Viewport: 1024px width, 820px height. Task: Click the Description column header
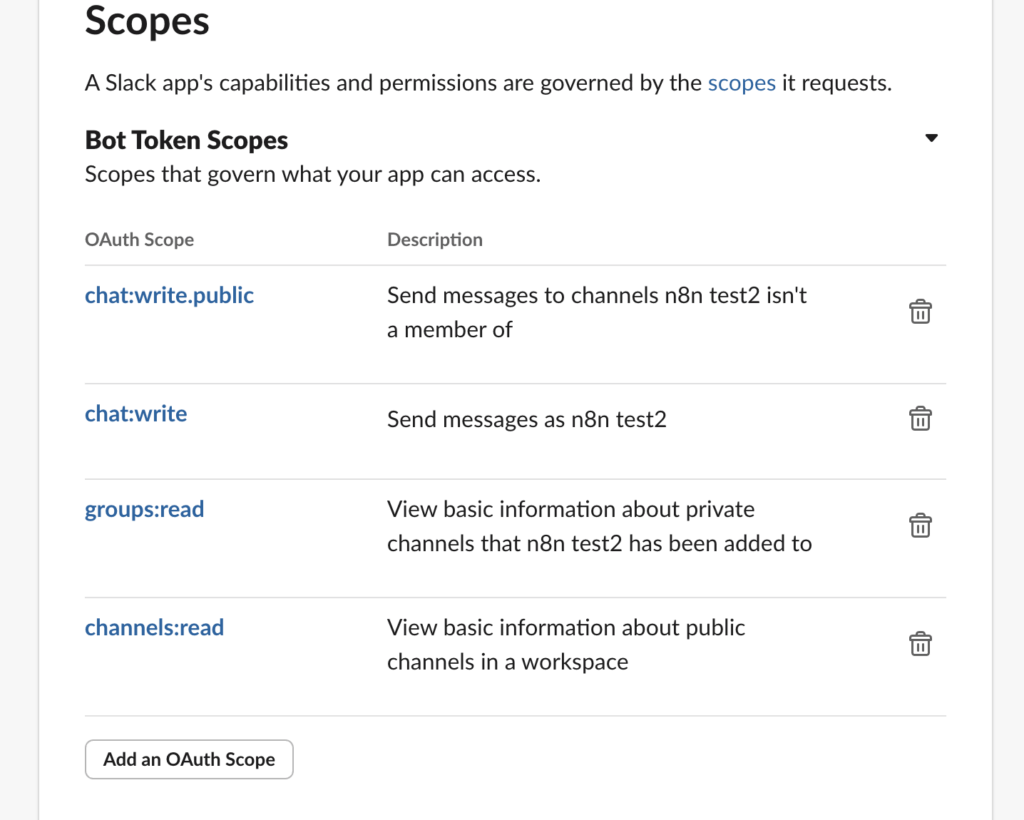pos(435,240)
